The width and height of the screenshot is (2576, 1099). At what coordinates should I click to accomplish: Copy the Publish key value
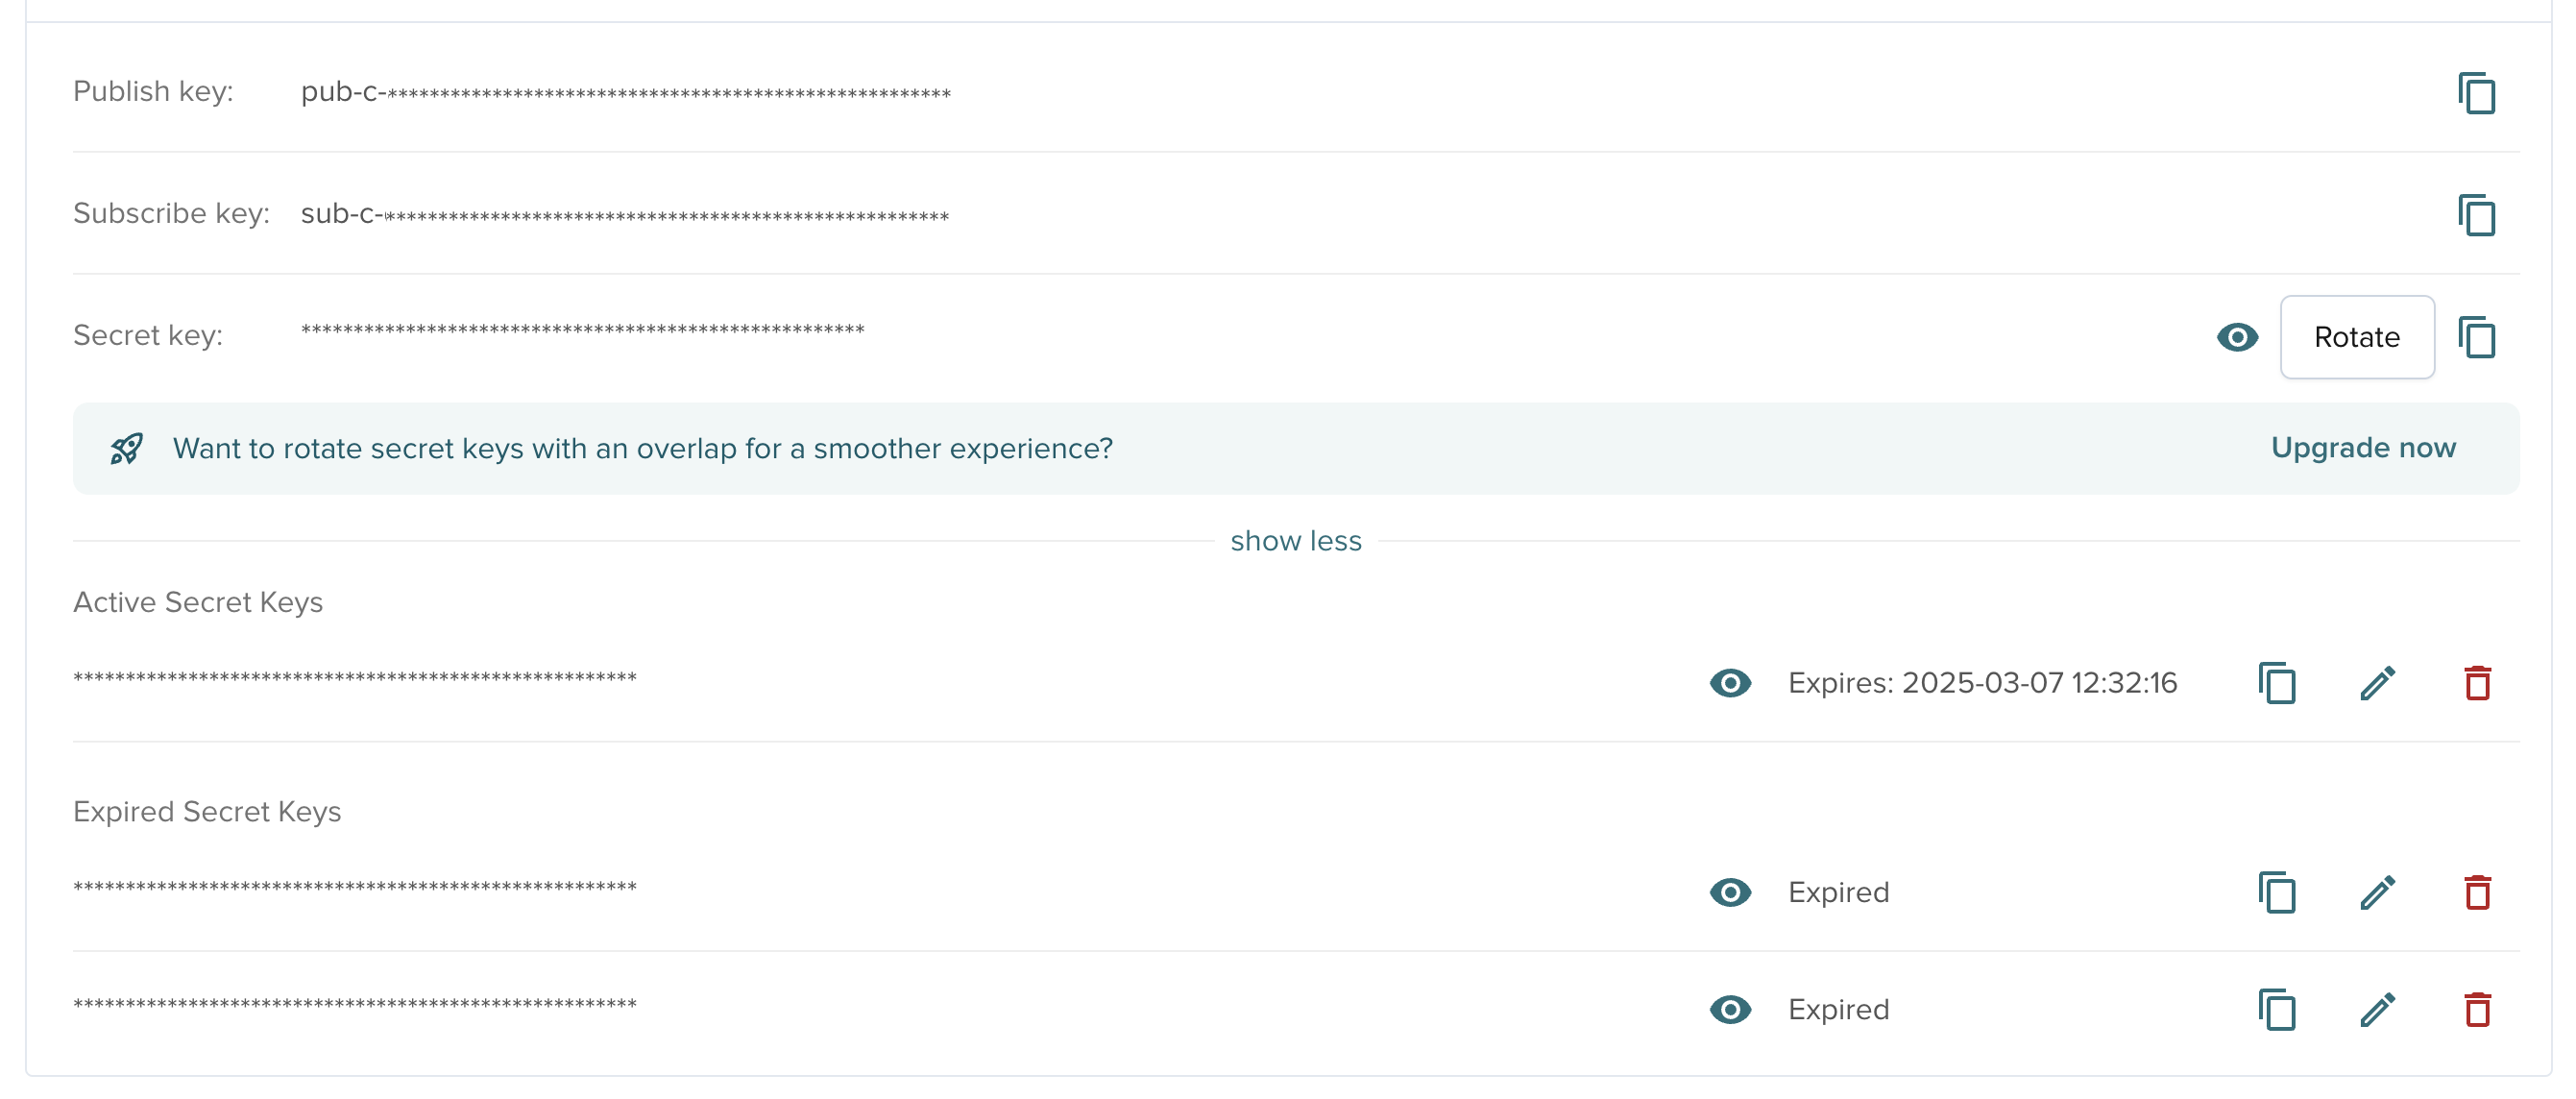click(2476, 94)
